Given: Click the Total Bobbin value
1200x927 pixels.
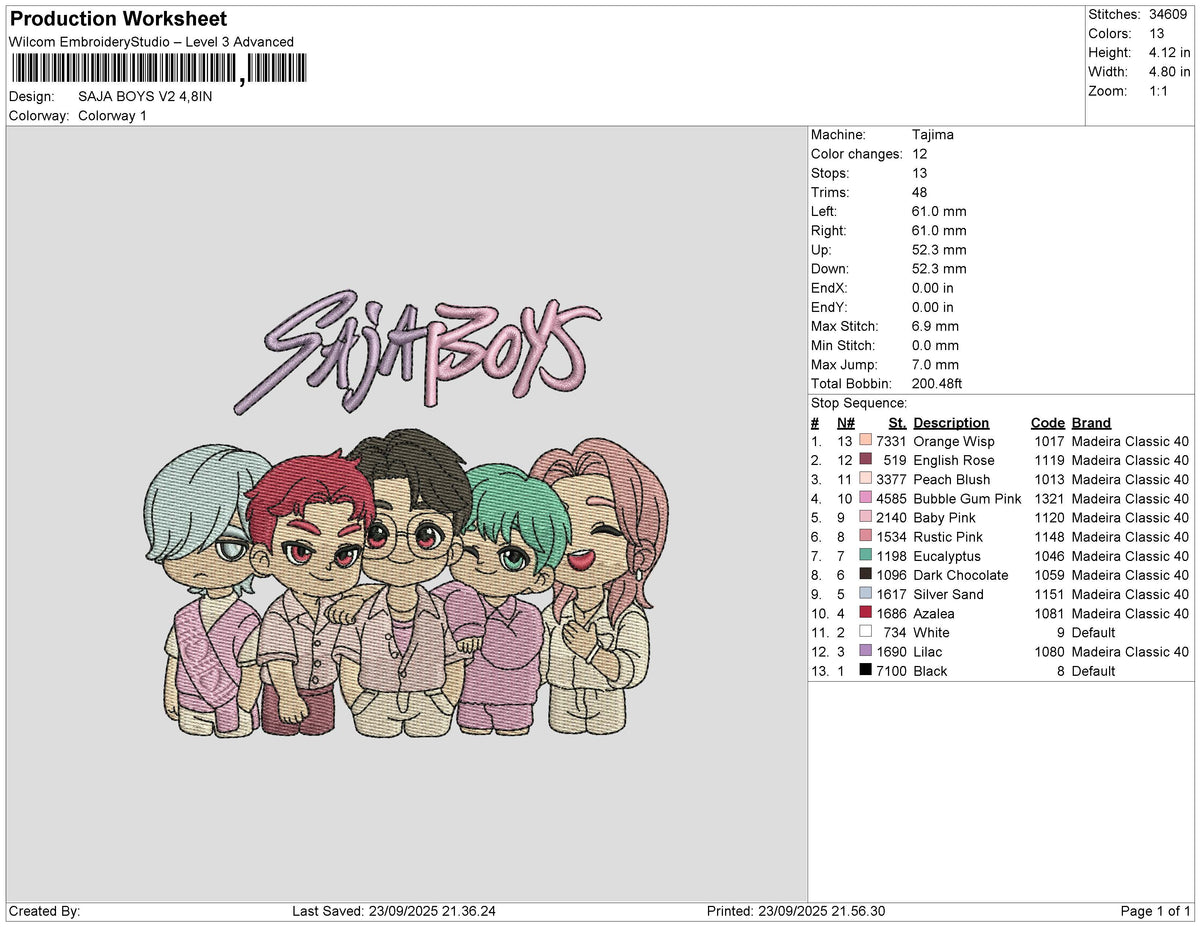Looking at the screenshot, I should click(x=937, y=384).
